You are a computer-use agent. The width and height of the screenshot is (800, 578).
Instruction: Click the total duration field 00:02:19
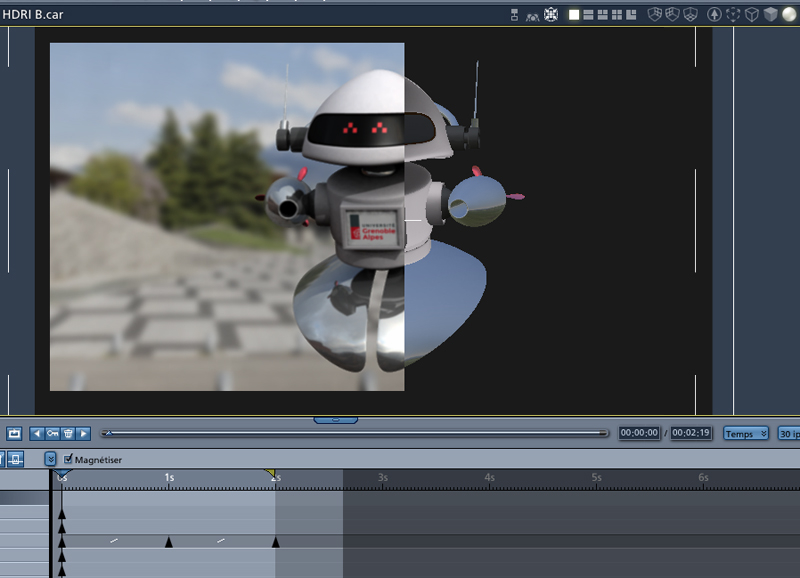pyautogui.click(x=690, y=433)
